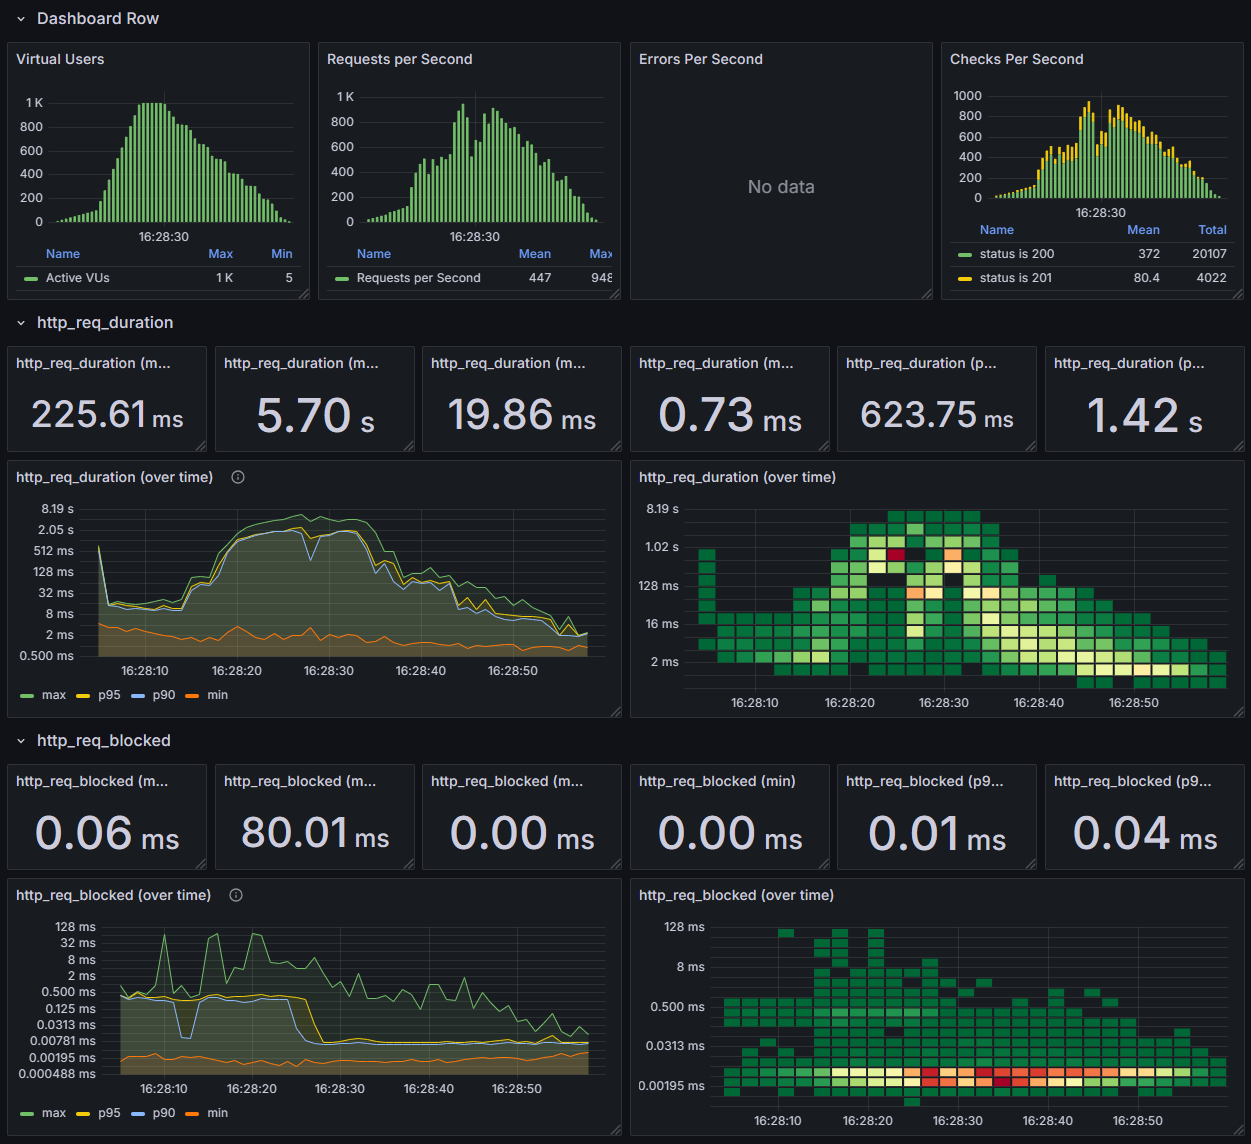The height and width of the screenshot is (1144, 1251).
Task: Sort Virtual Users legend by Min column
Action: tap(282, 254)
